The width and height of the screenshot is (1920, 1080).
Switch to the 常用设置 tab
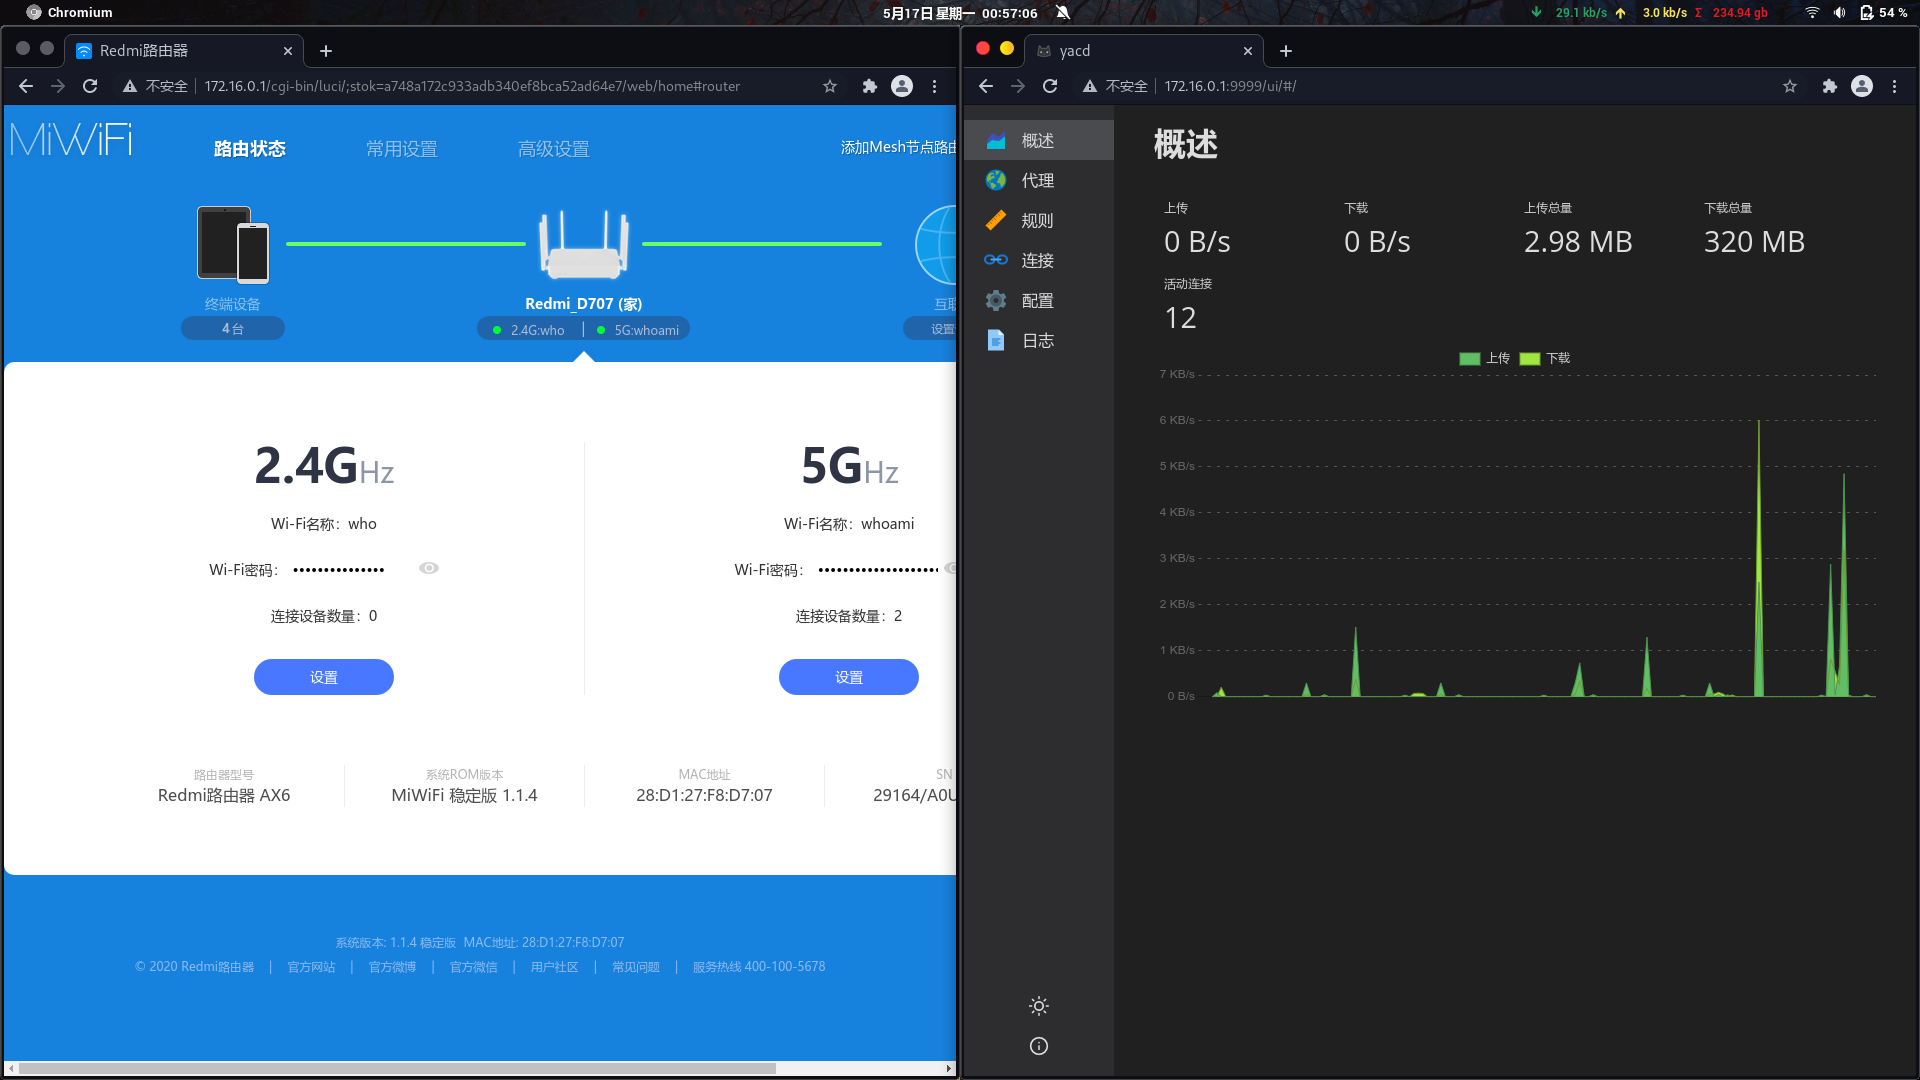coord(402,149)
